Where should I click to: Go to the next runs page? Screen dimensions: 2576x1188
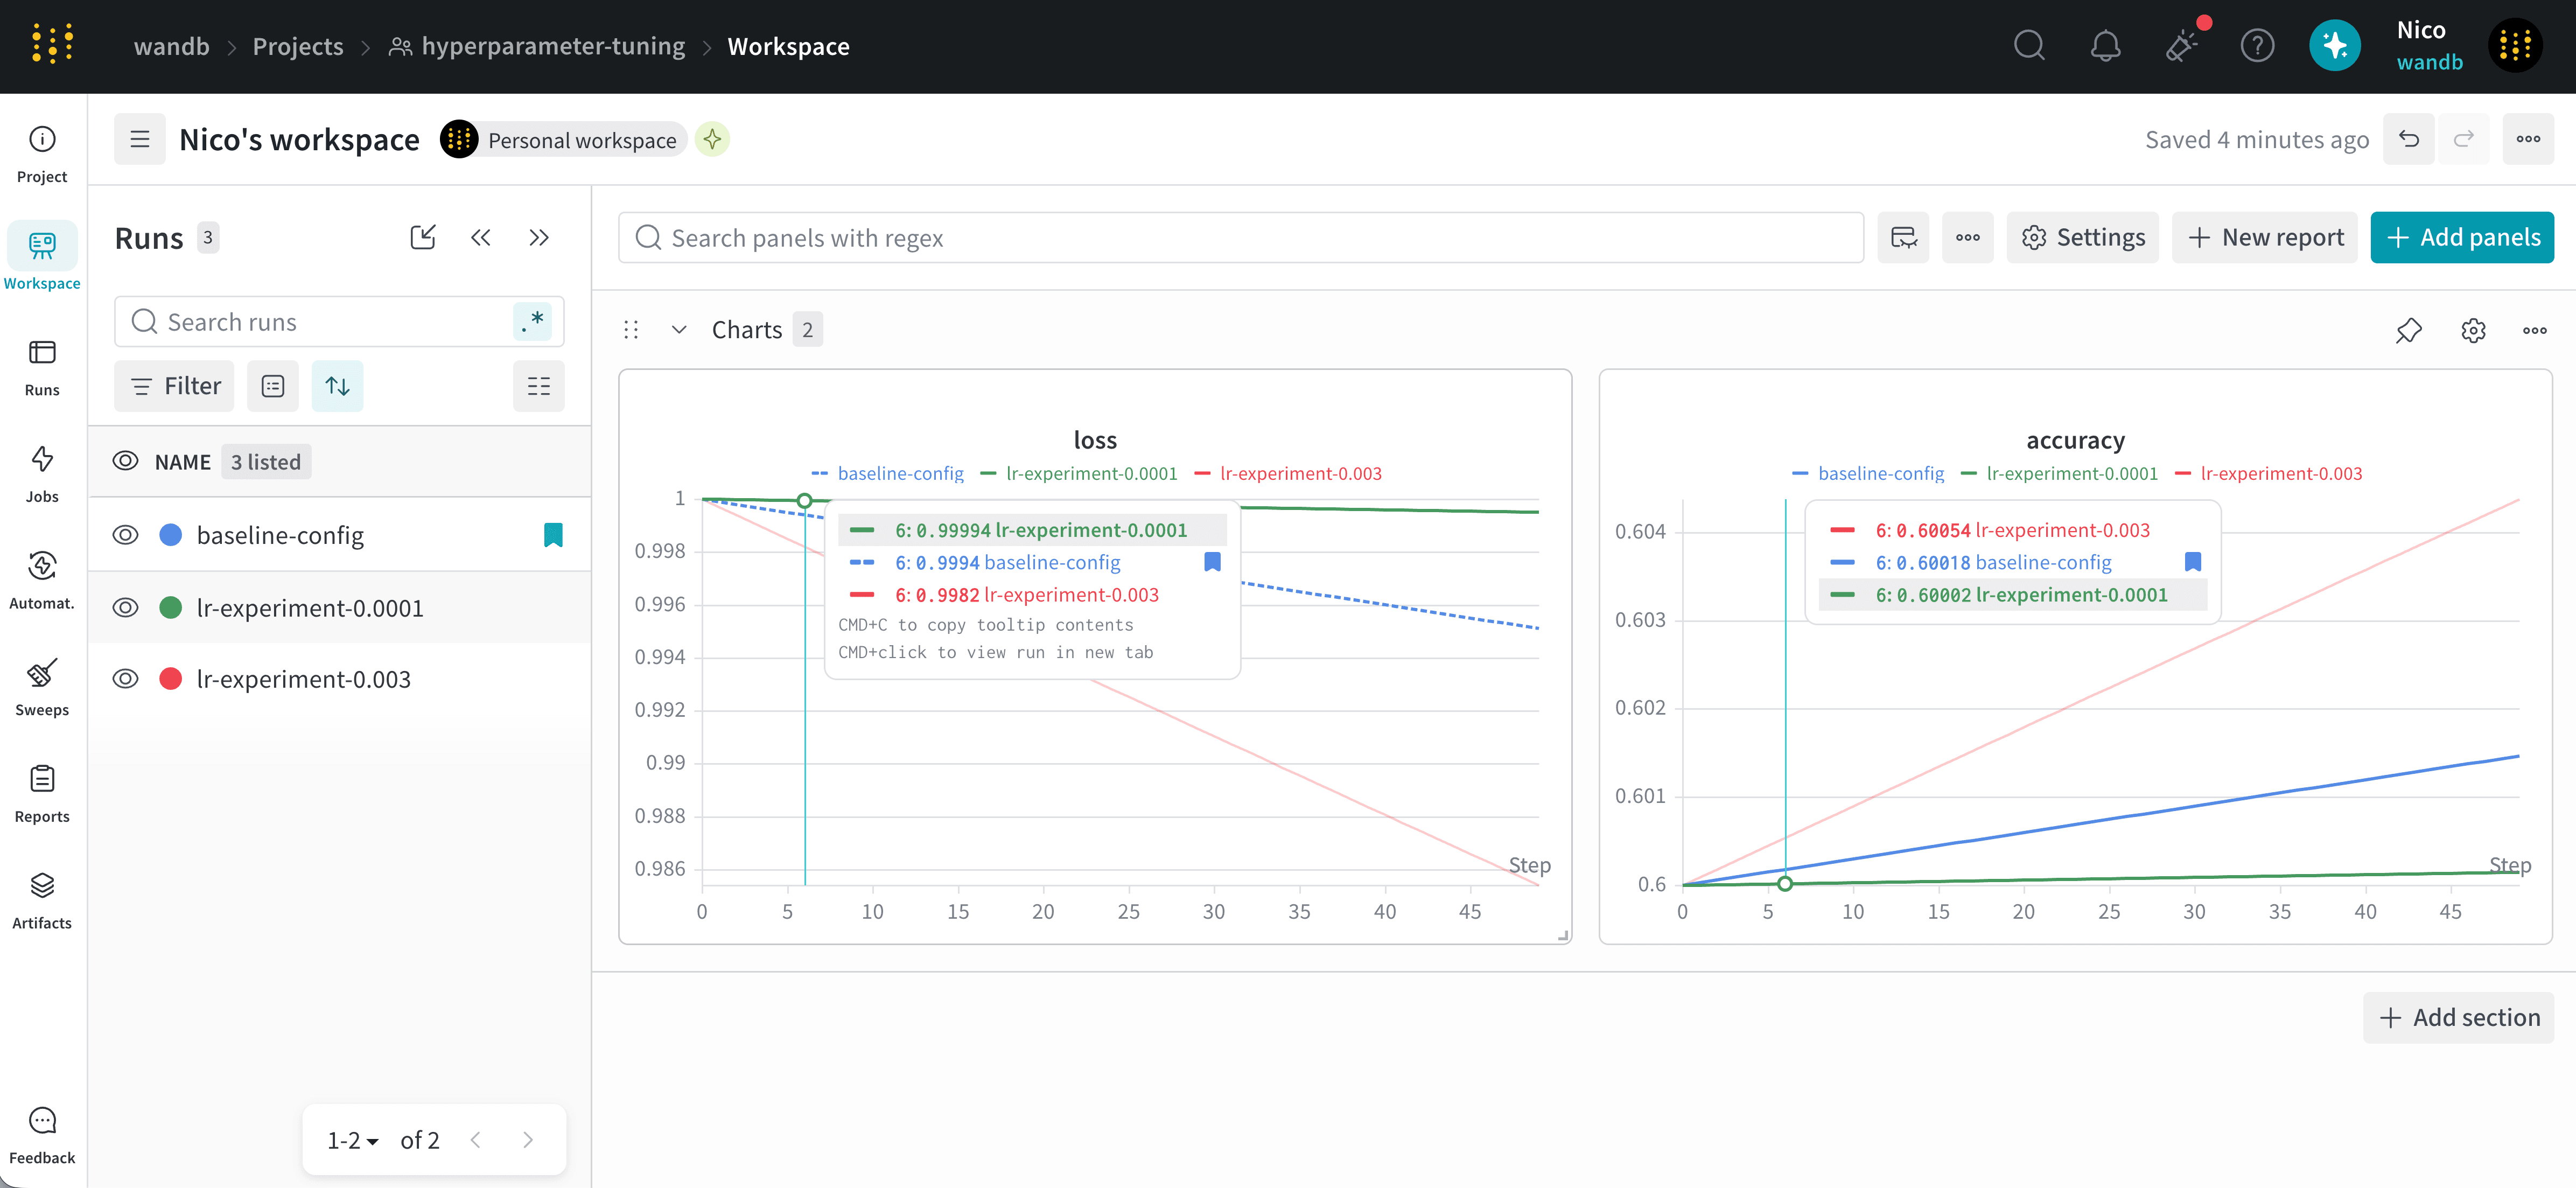pos(528,1140)
